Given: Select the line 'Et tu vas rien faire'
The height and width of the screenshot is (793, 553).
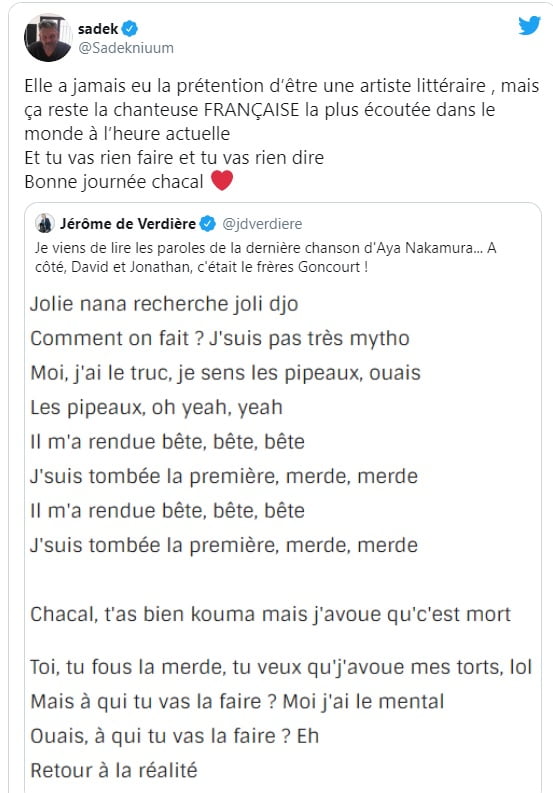Looking at the screenshot, I should 174,158.
